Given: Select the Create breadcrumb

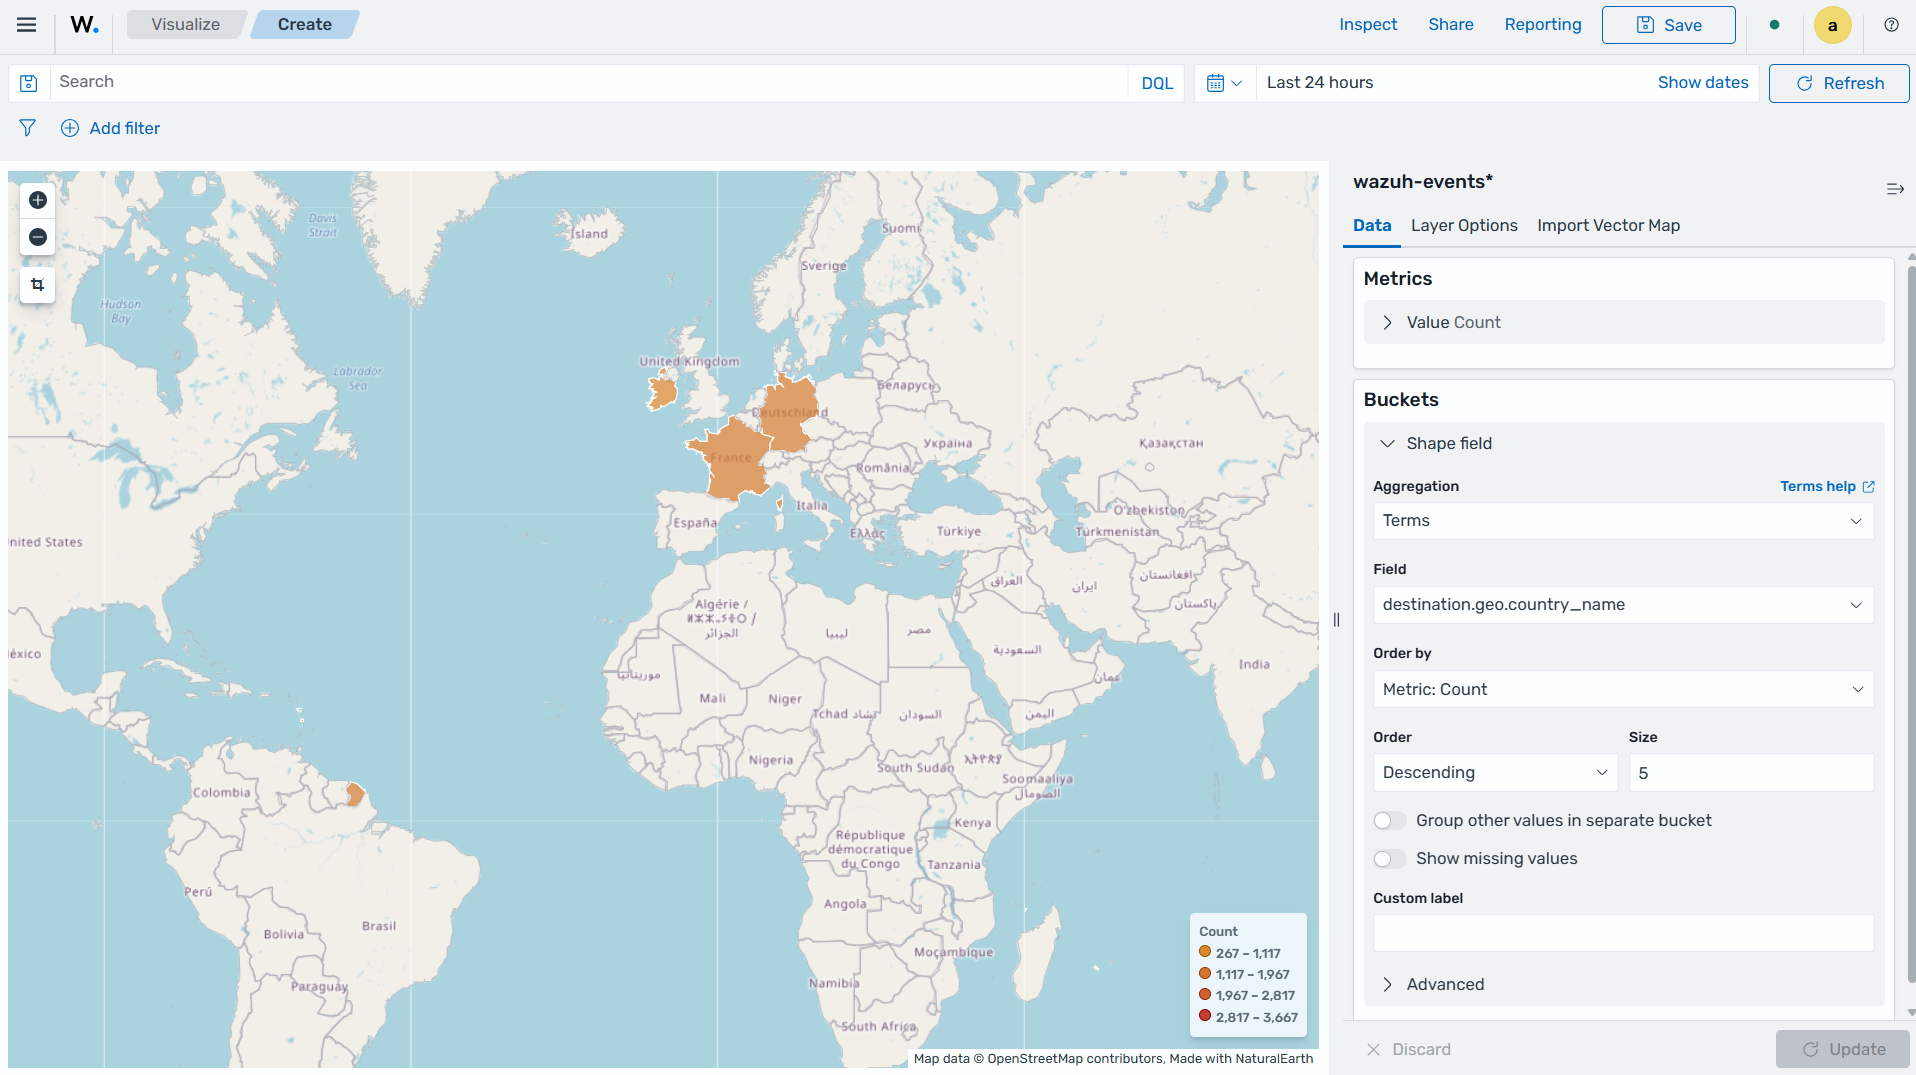Looking at the screenshot, I should click(304, 25).
